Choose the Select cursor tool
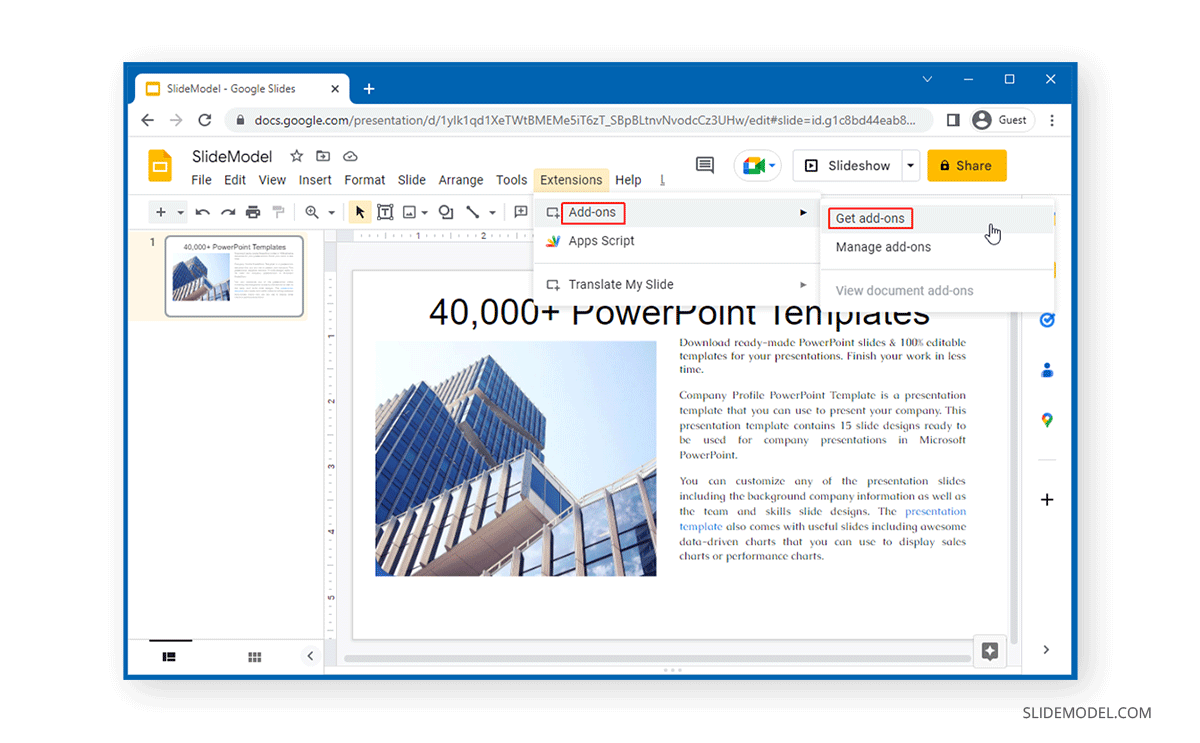Image resolution: width=1200 pixels, height=743 pixels. tap(360, 212)
